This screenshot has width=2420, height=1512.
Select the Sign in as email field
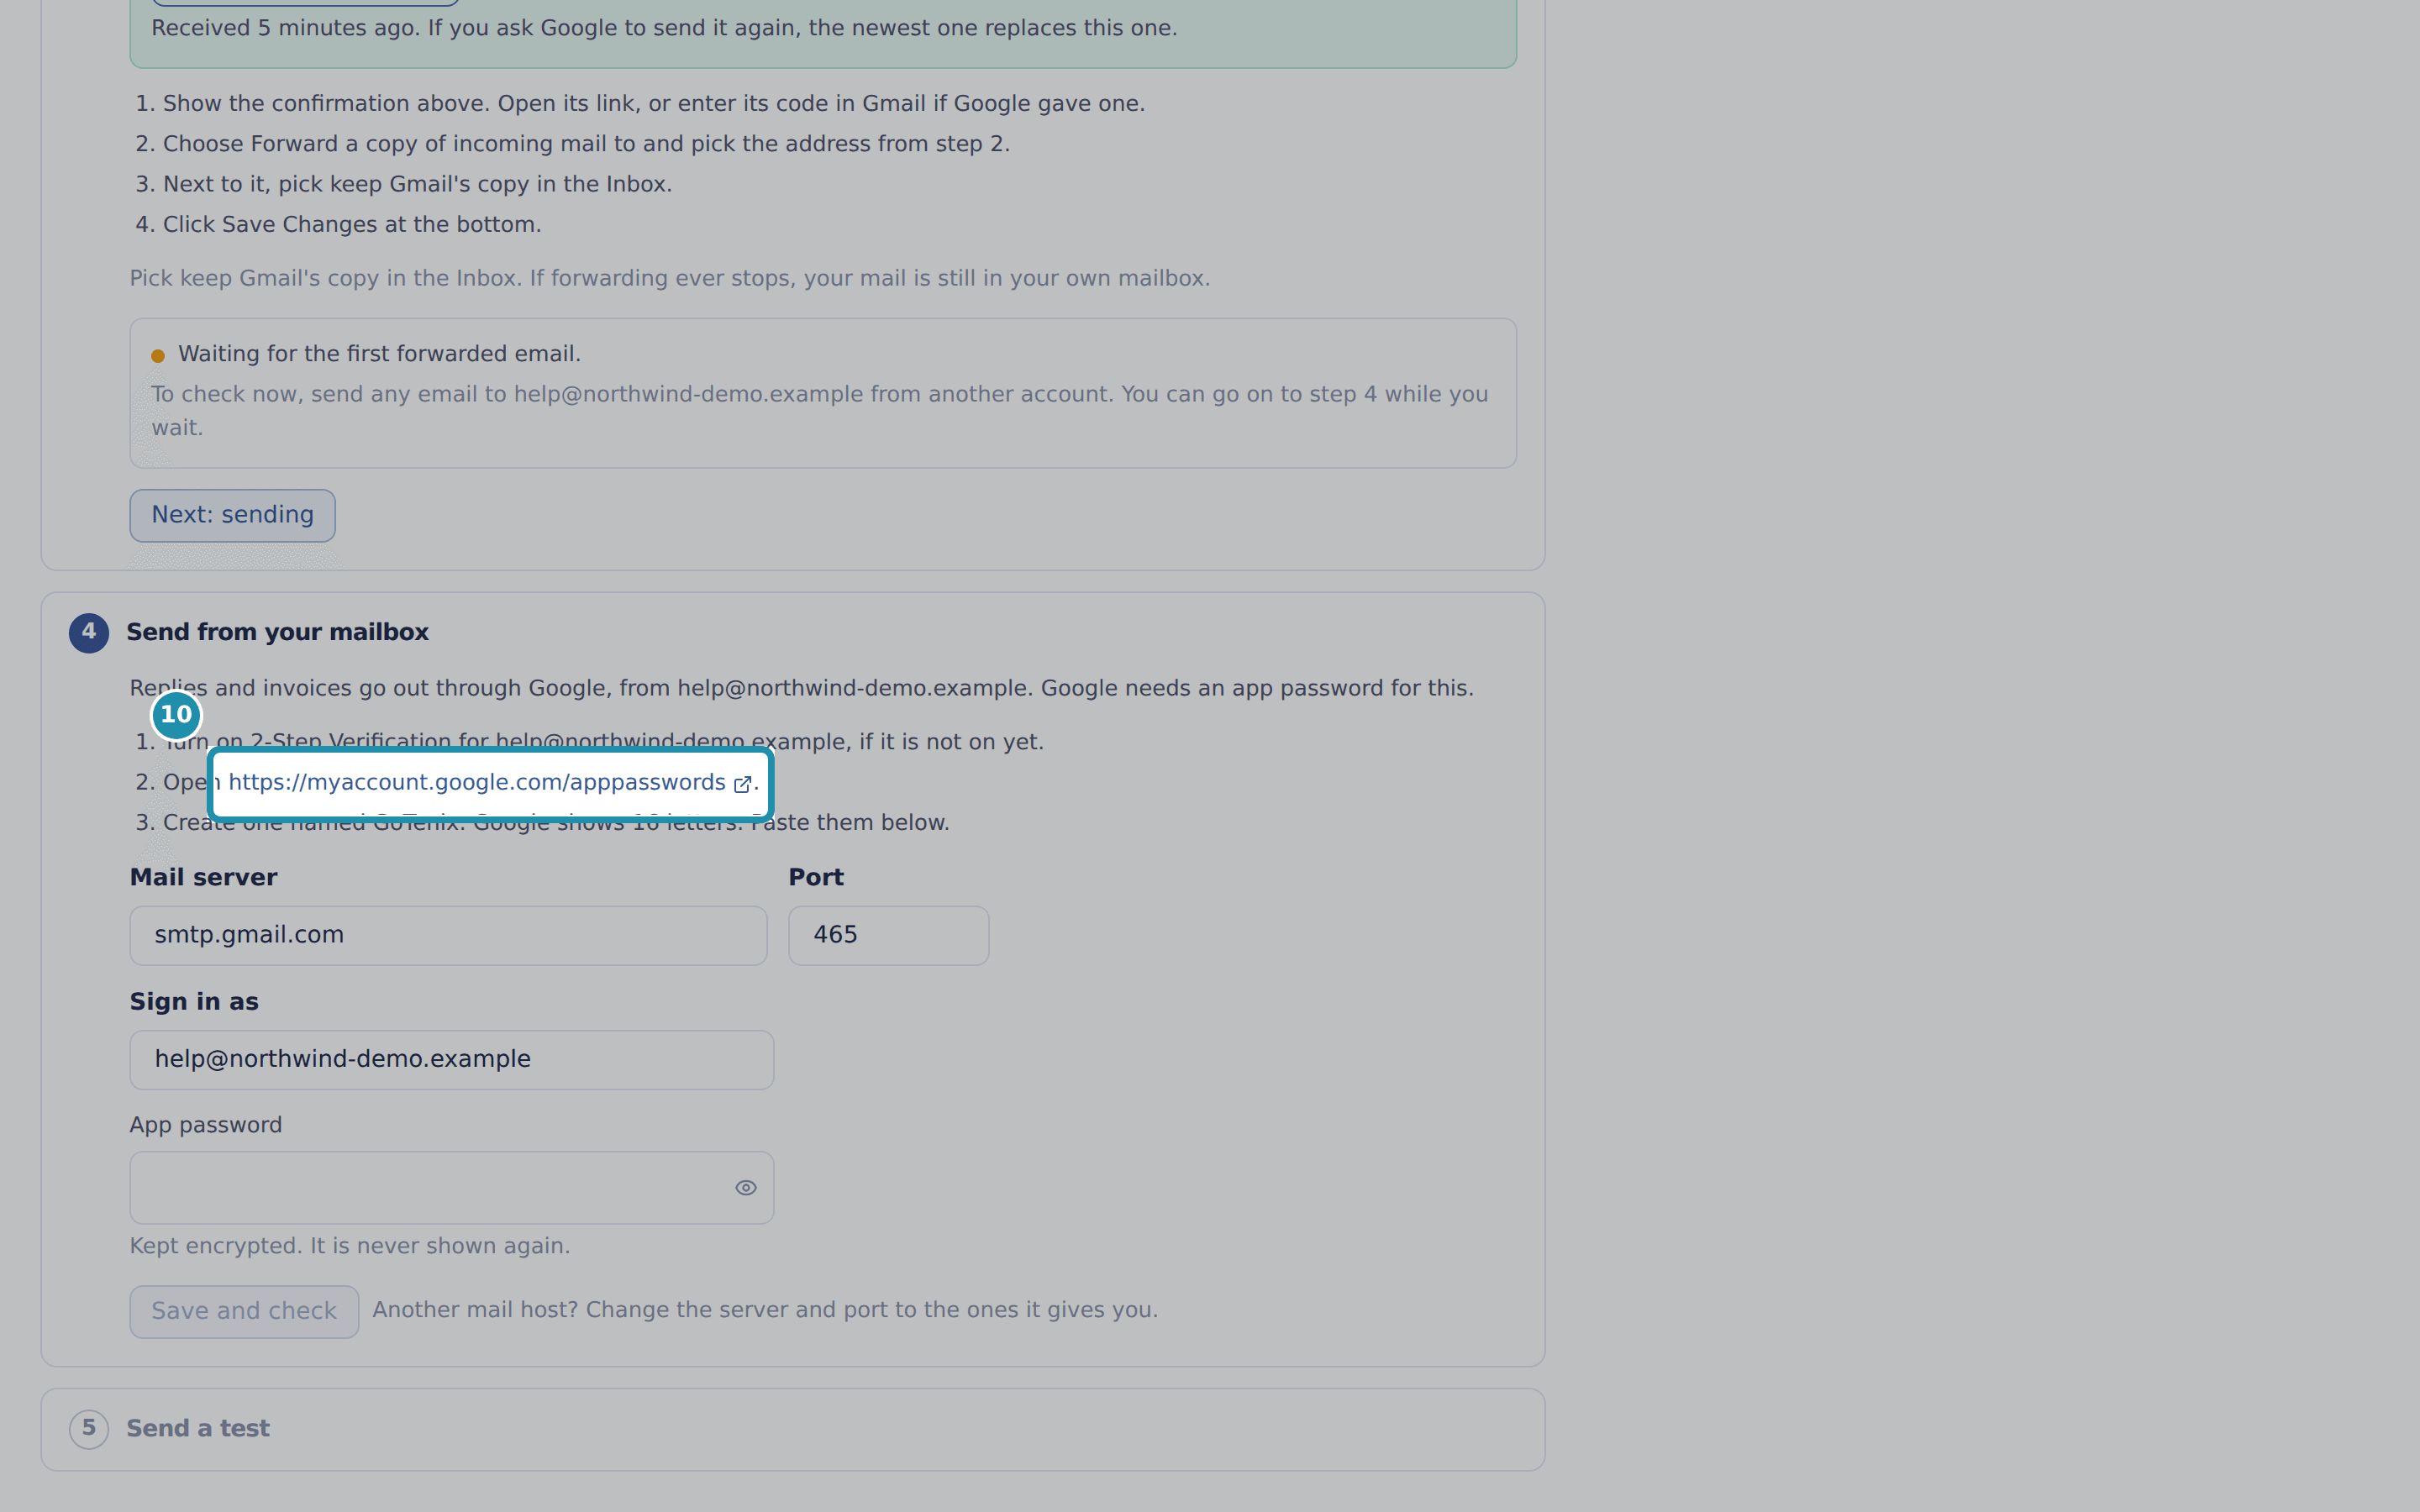(x=451, y=1059)
